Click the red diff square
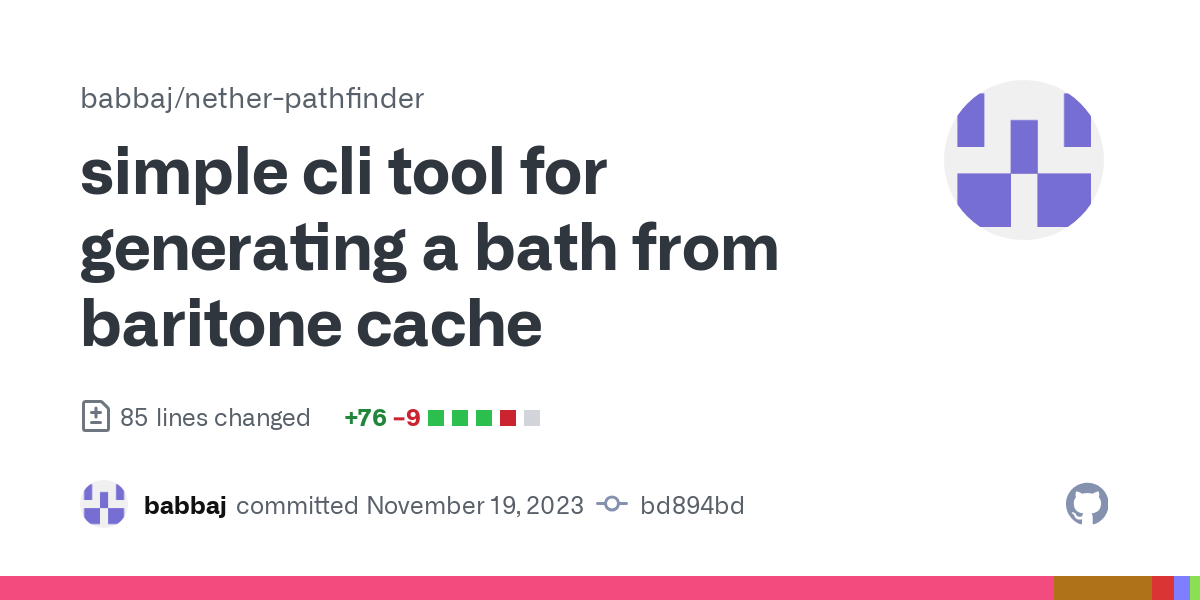This screenshot has width=1200, height=600. pyautogui.click(x=508, y=418)
